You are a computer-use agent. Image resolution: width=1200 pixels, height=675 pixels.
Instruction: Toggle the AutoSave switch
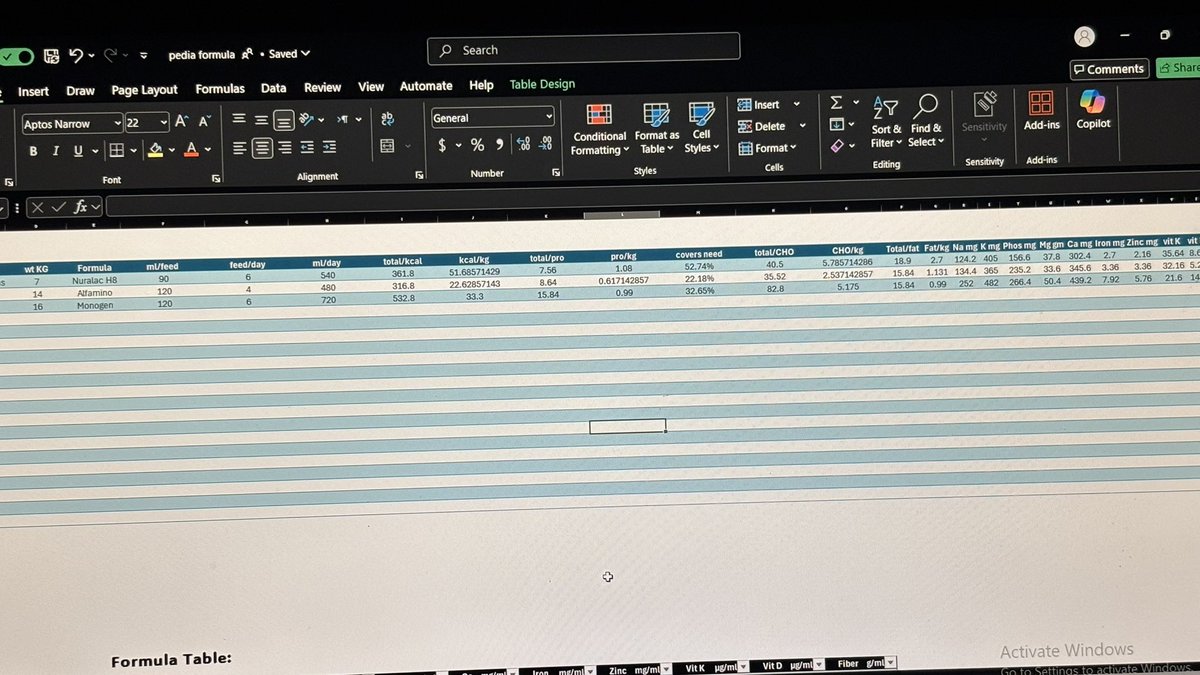[16, 57]
